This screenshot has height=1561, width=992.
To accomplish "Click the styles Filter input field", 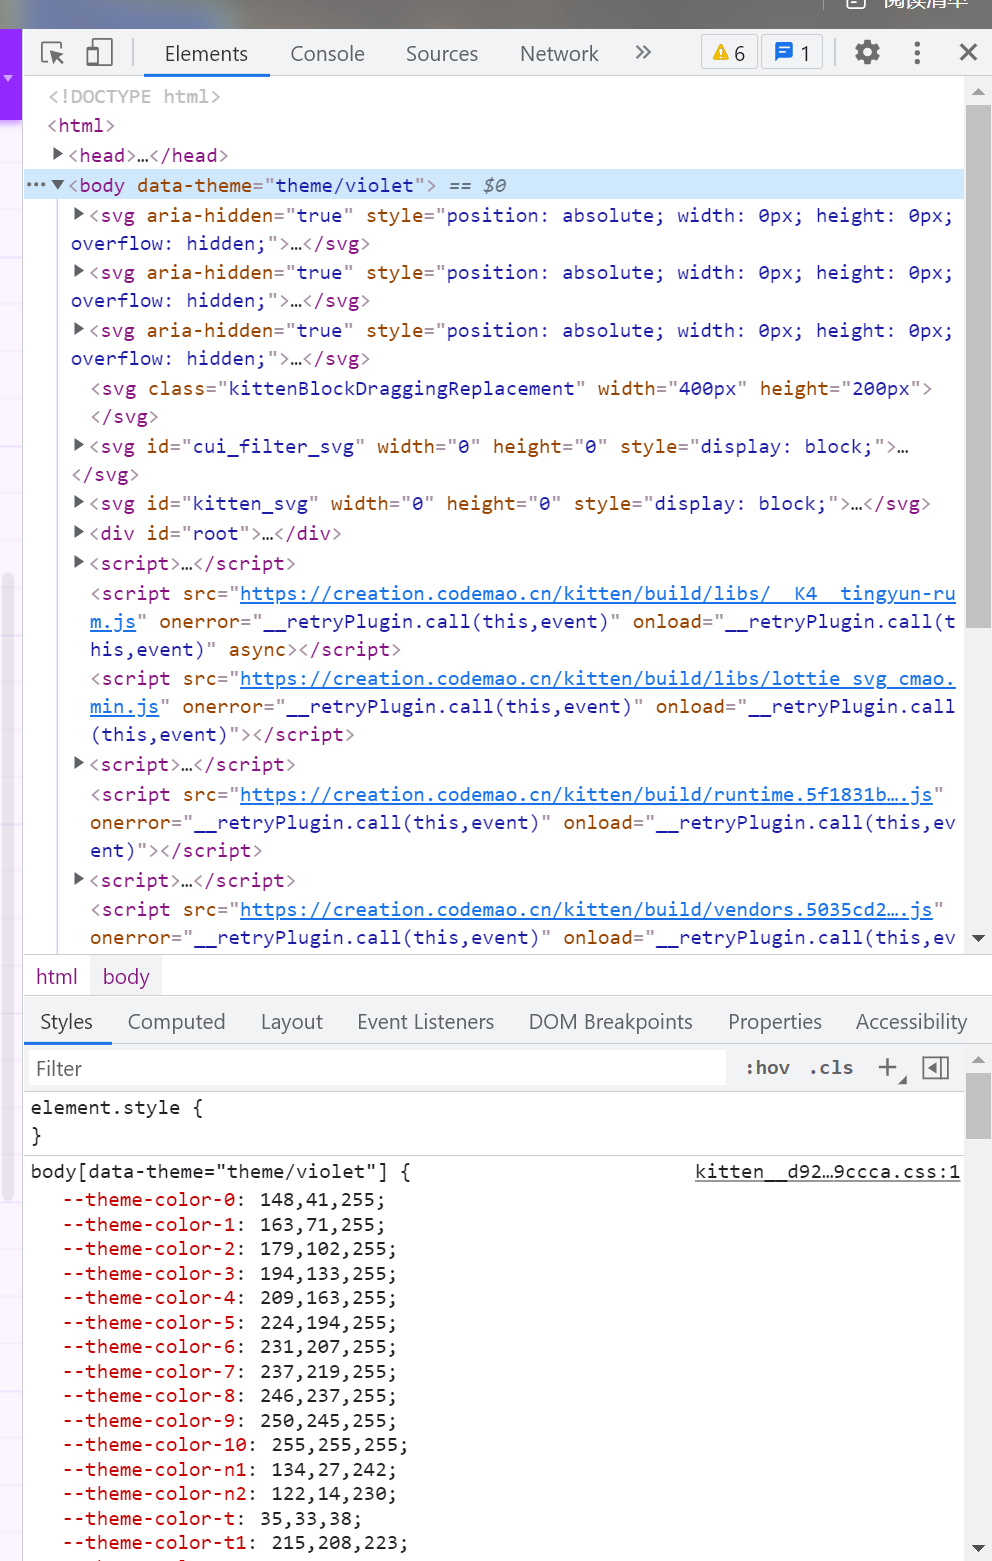I will pos(376,1068).
